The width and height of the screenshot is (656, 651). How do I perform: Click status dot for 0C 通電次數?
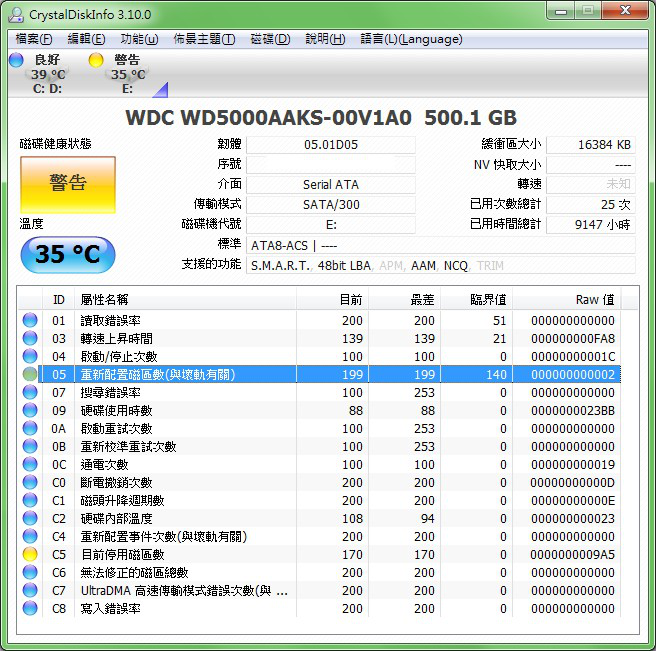[30, 464]
